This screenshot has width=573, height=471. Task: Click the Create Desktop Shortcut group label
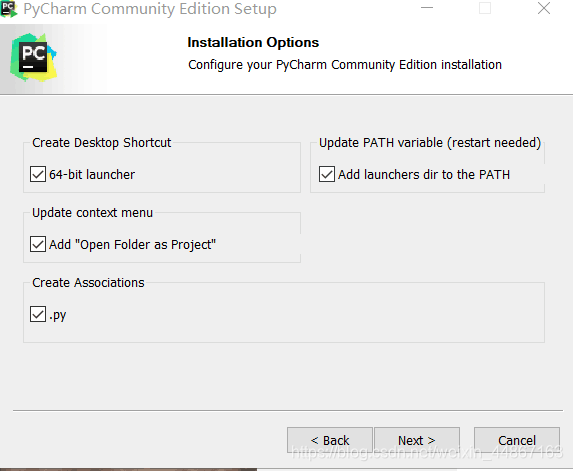point(102,143)
